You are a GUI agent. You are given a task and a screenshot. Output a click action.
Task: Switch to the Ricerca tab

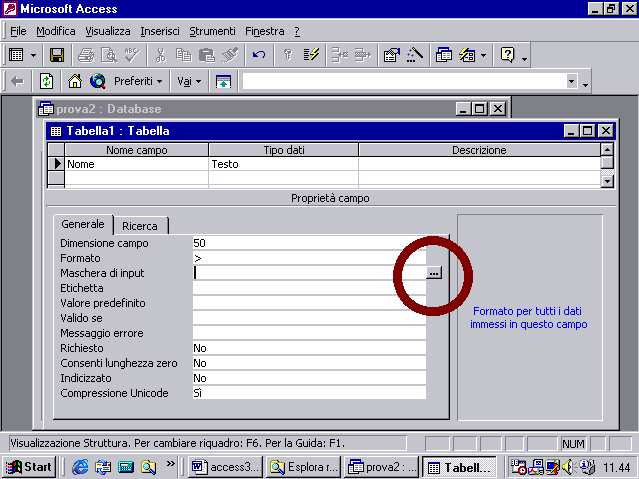pyautogui.click(x=140, y=226)
